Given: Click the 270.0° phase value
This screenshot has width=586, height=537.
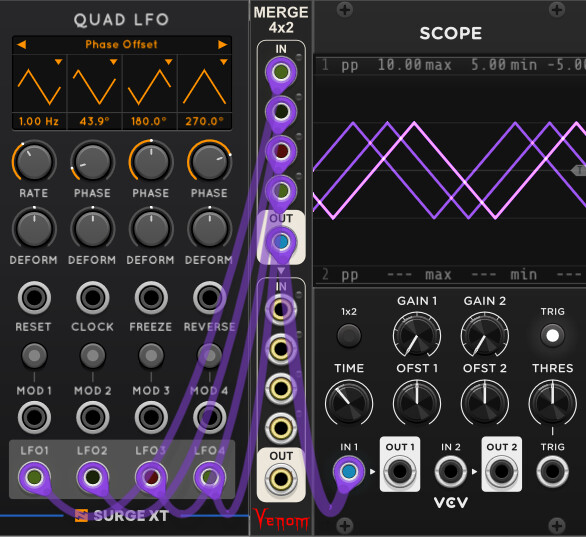Looking at the screenshot, I should pos(204,121).
